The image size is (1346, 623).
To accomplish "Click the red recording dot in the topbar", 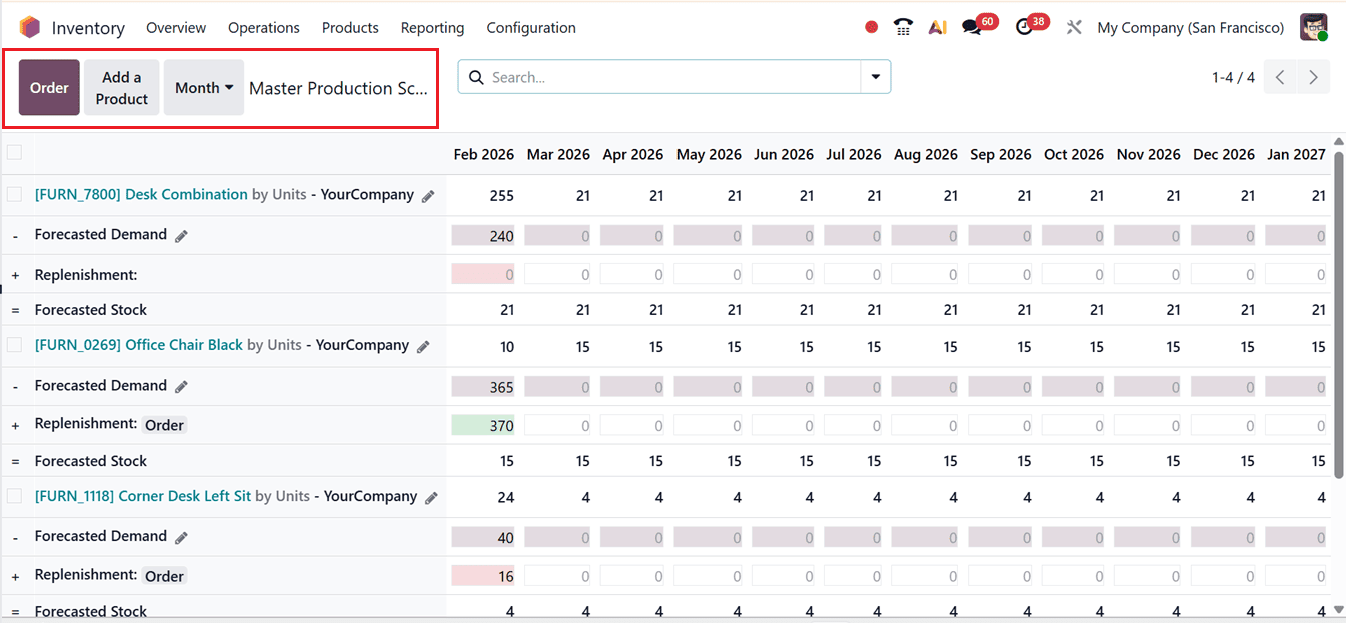I will pos(869,26).
